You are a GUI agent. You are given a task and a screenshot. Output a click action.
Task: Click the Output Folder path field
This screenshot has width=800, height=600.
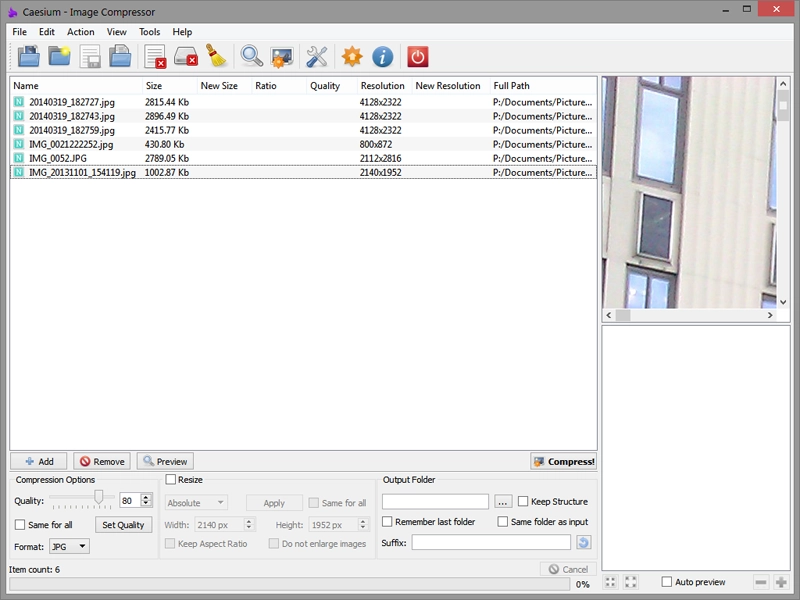click(x=435, y=502)
